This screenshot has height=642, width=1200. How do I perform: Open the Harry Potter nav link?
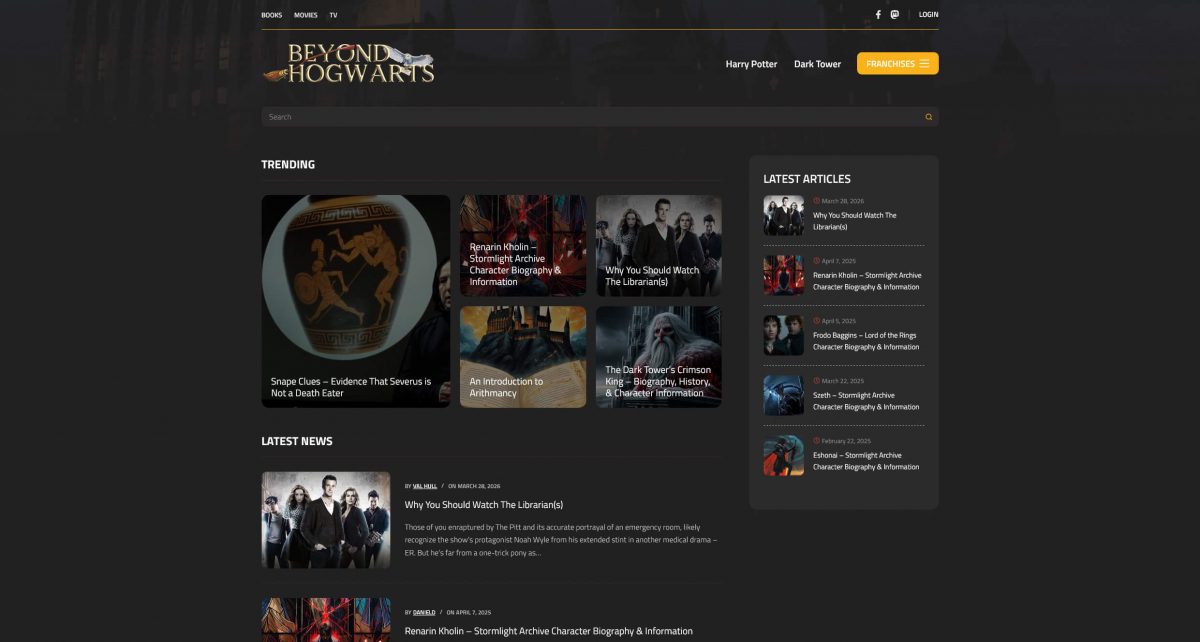[x=751, y=64]
